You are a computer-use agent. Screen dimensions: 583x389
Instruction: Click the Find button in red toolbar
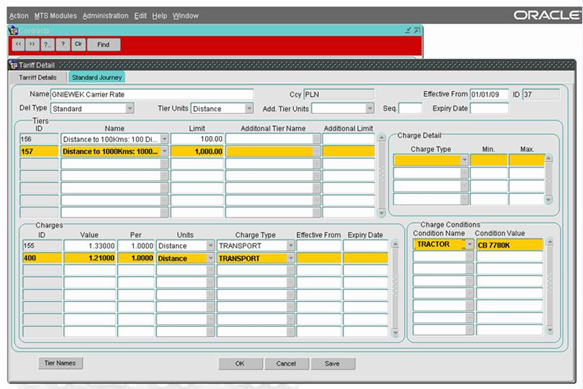click(x=103, y=44)
